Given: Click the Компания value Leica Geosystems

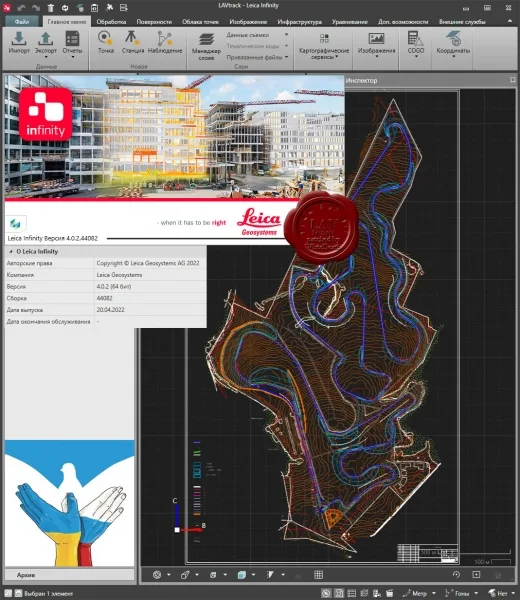Looking at the screenshot, I should 119,275.
